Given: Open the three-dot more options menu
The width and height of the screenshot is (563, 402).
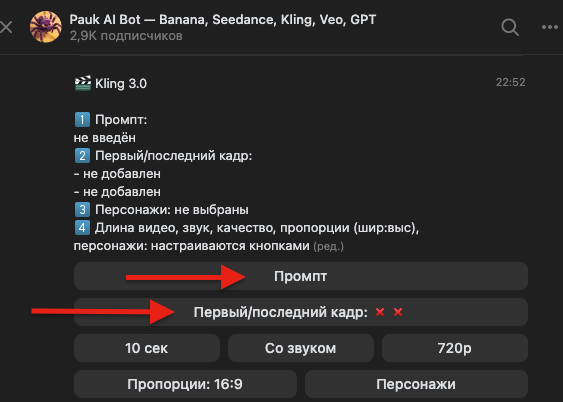Looking at the screenshot, I should pyautogui.click(x=550, y=27).
